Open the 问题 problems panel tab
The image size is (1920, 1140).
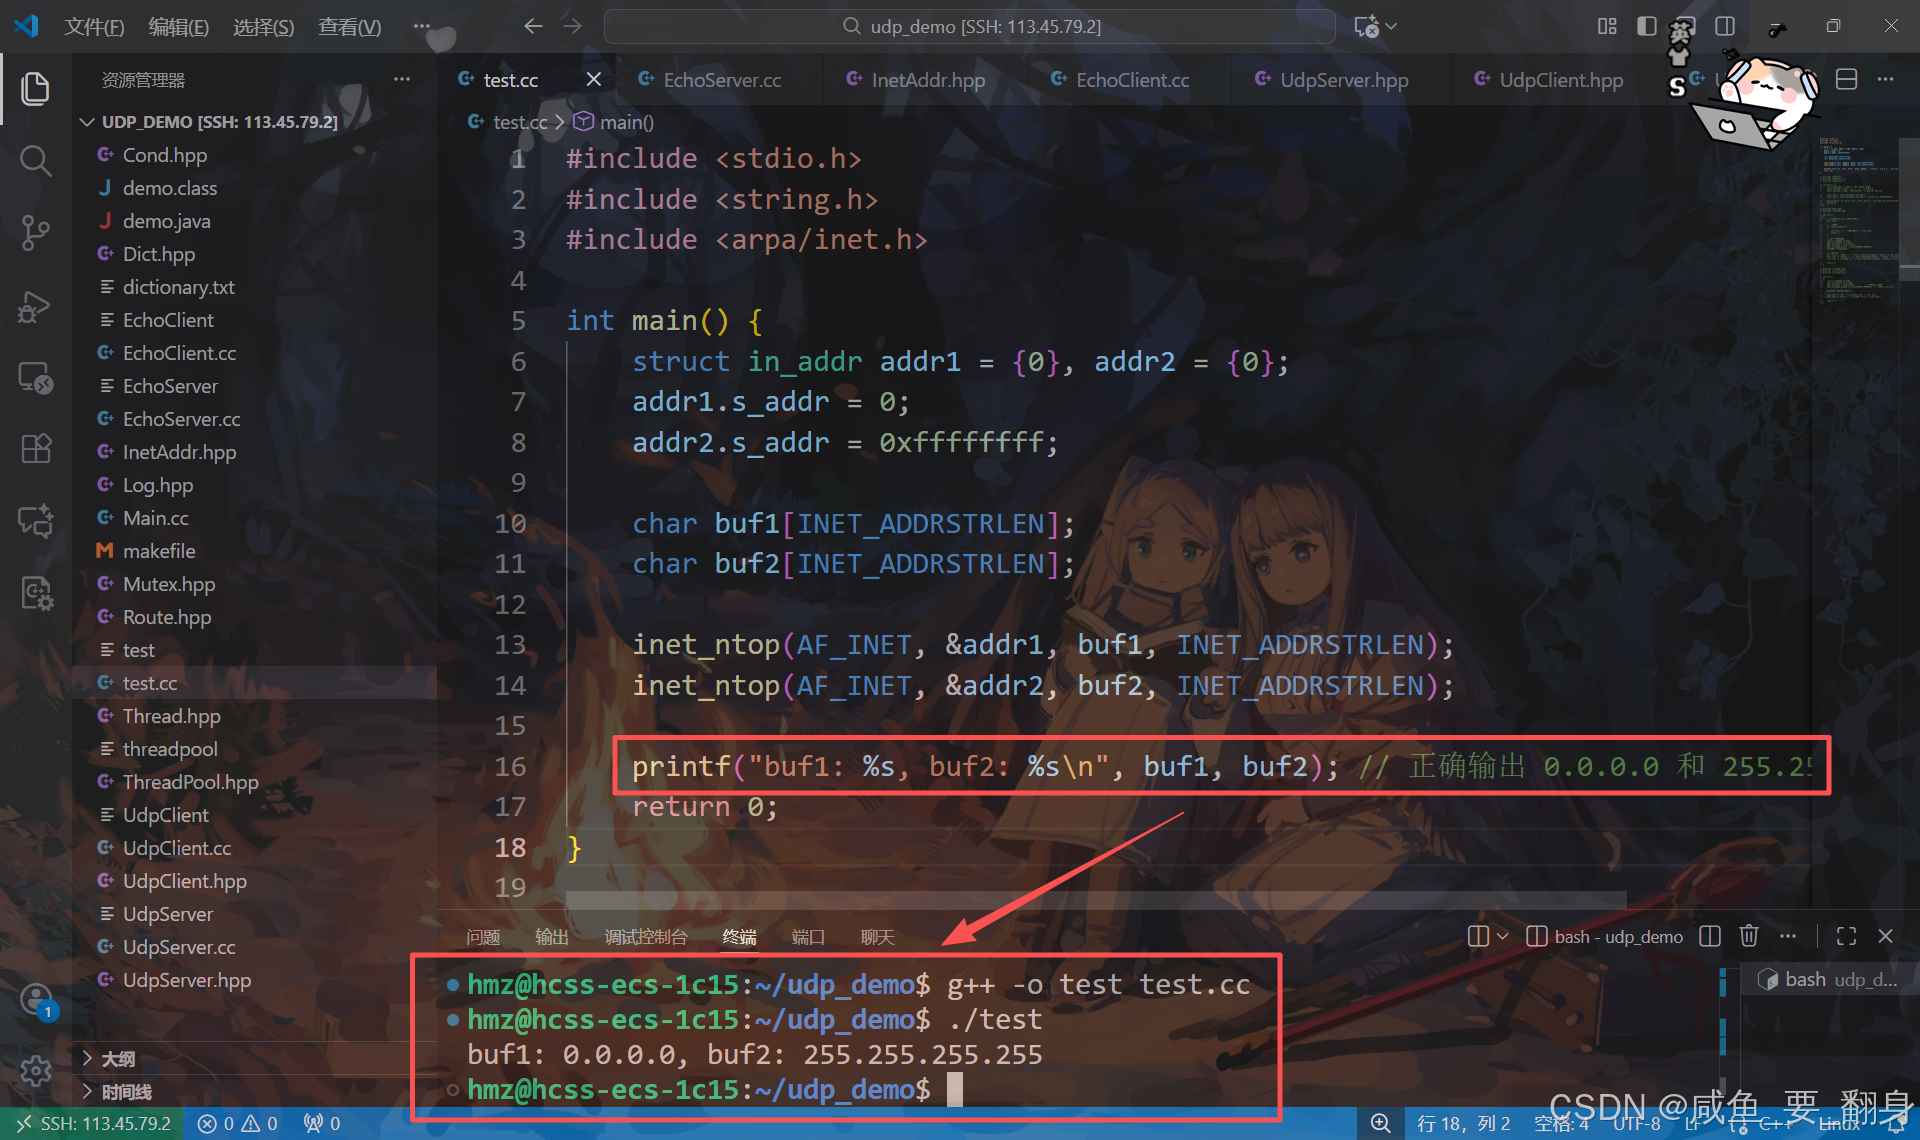point(483,937)
